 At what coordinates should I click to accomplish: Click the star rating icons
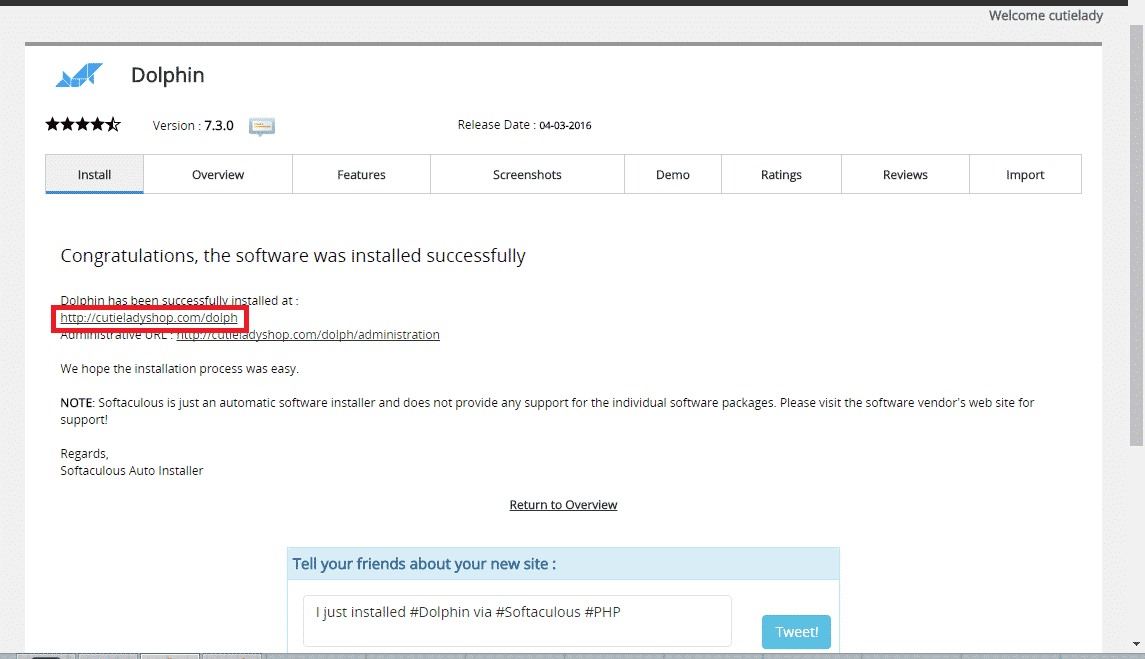(83, 124)
